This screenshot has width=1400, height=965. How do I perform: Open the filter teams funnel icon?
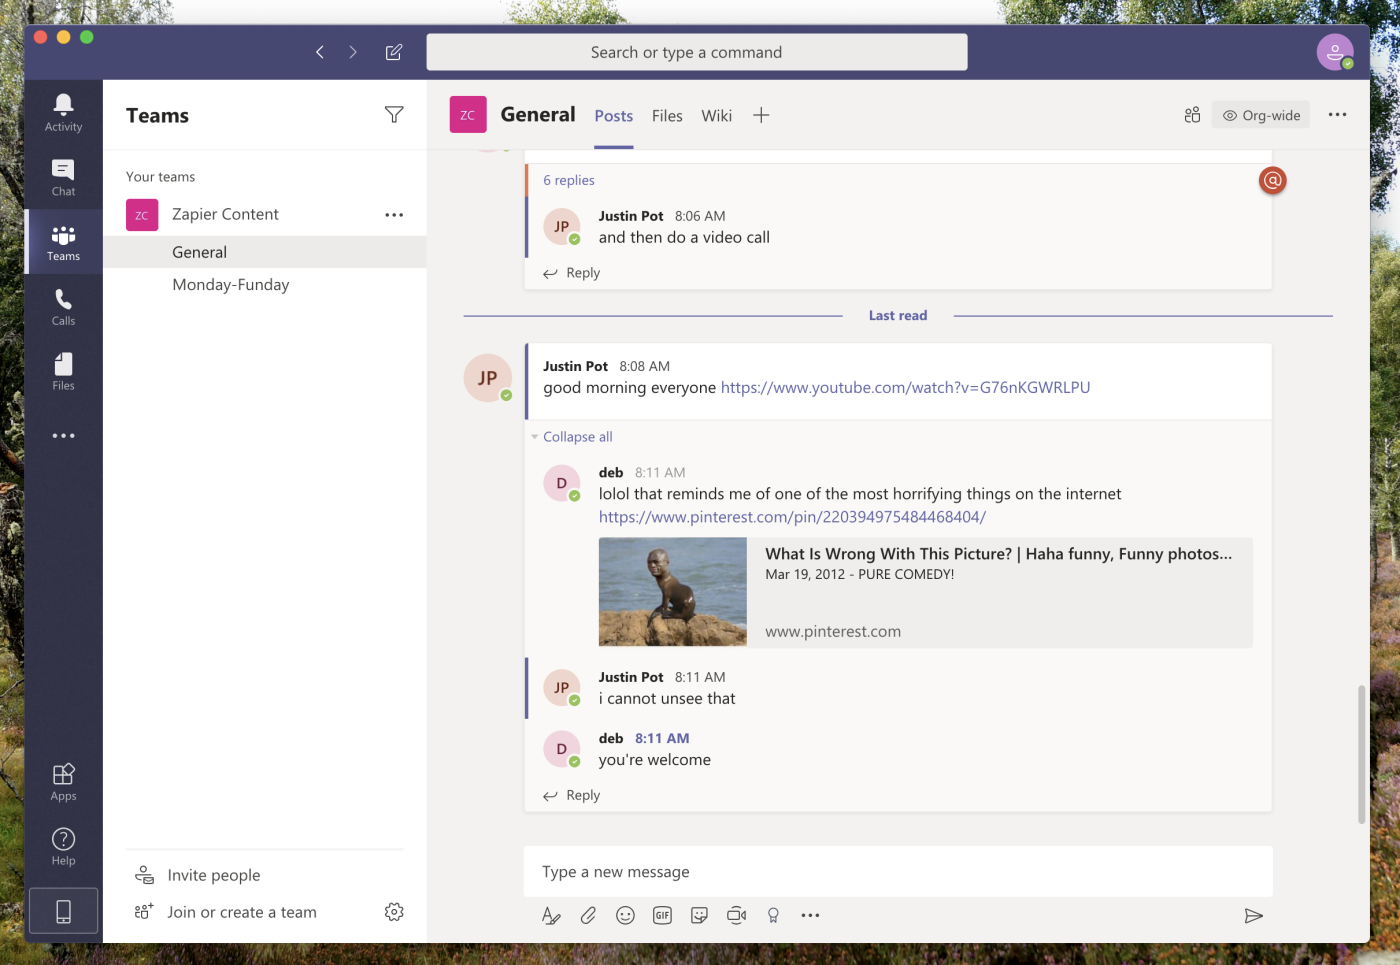[394, 115]
